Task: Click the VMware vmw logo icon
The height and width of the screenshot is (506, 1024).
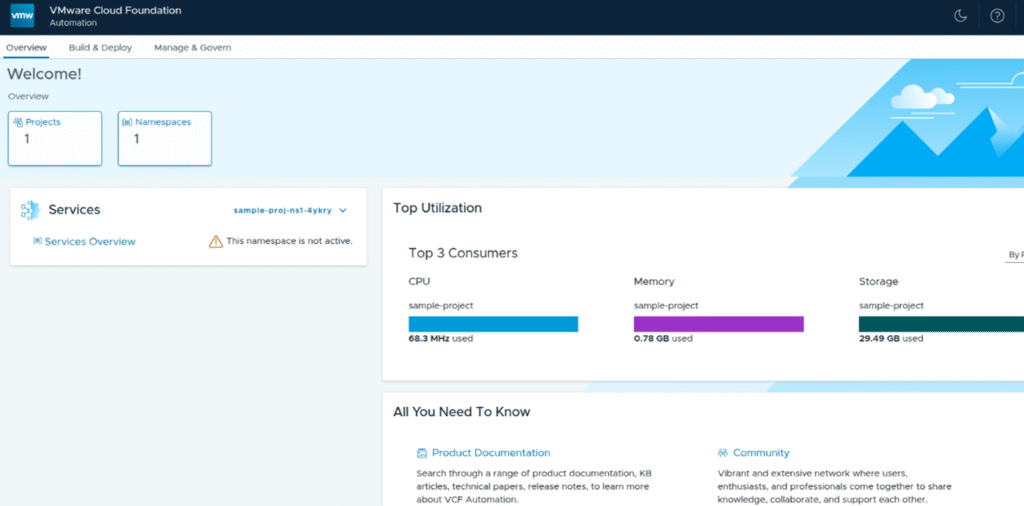Action: coord(22,15)
